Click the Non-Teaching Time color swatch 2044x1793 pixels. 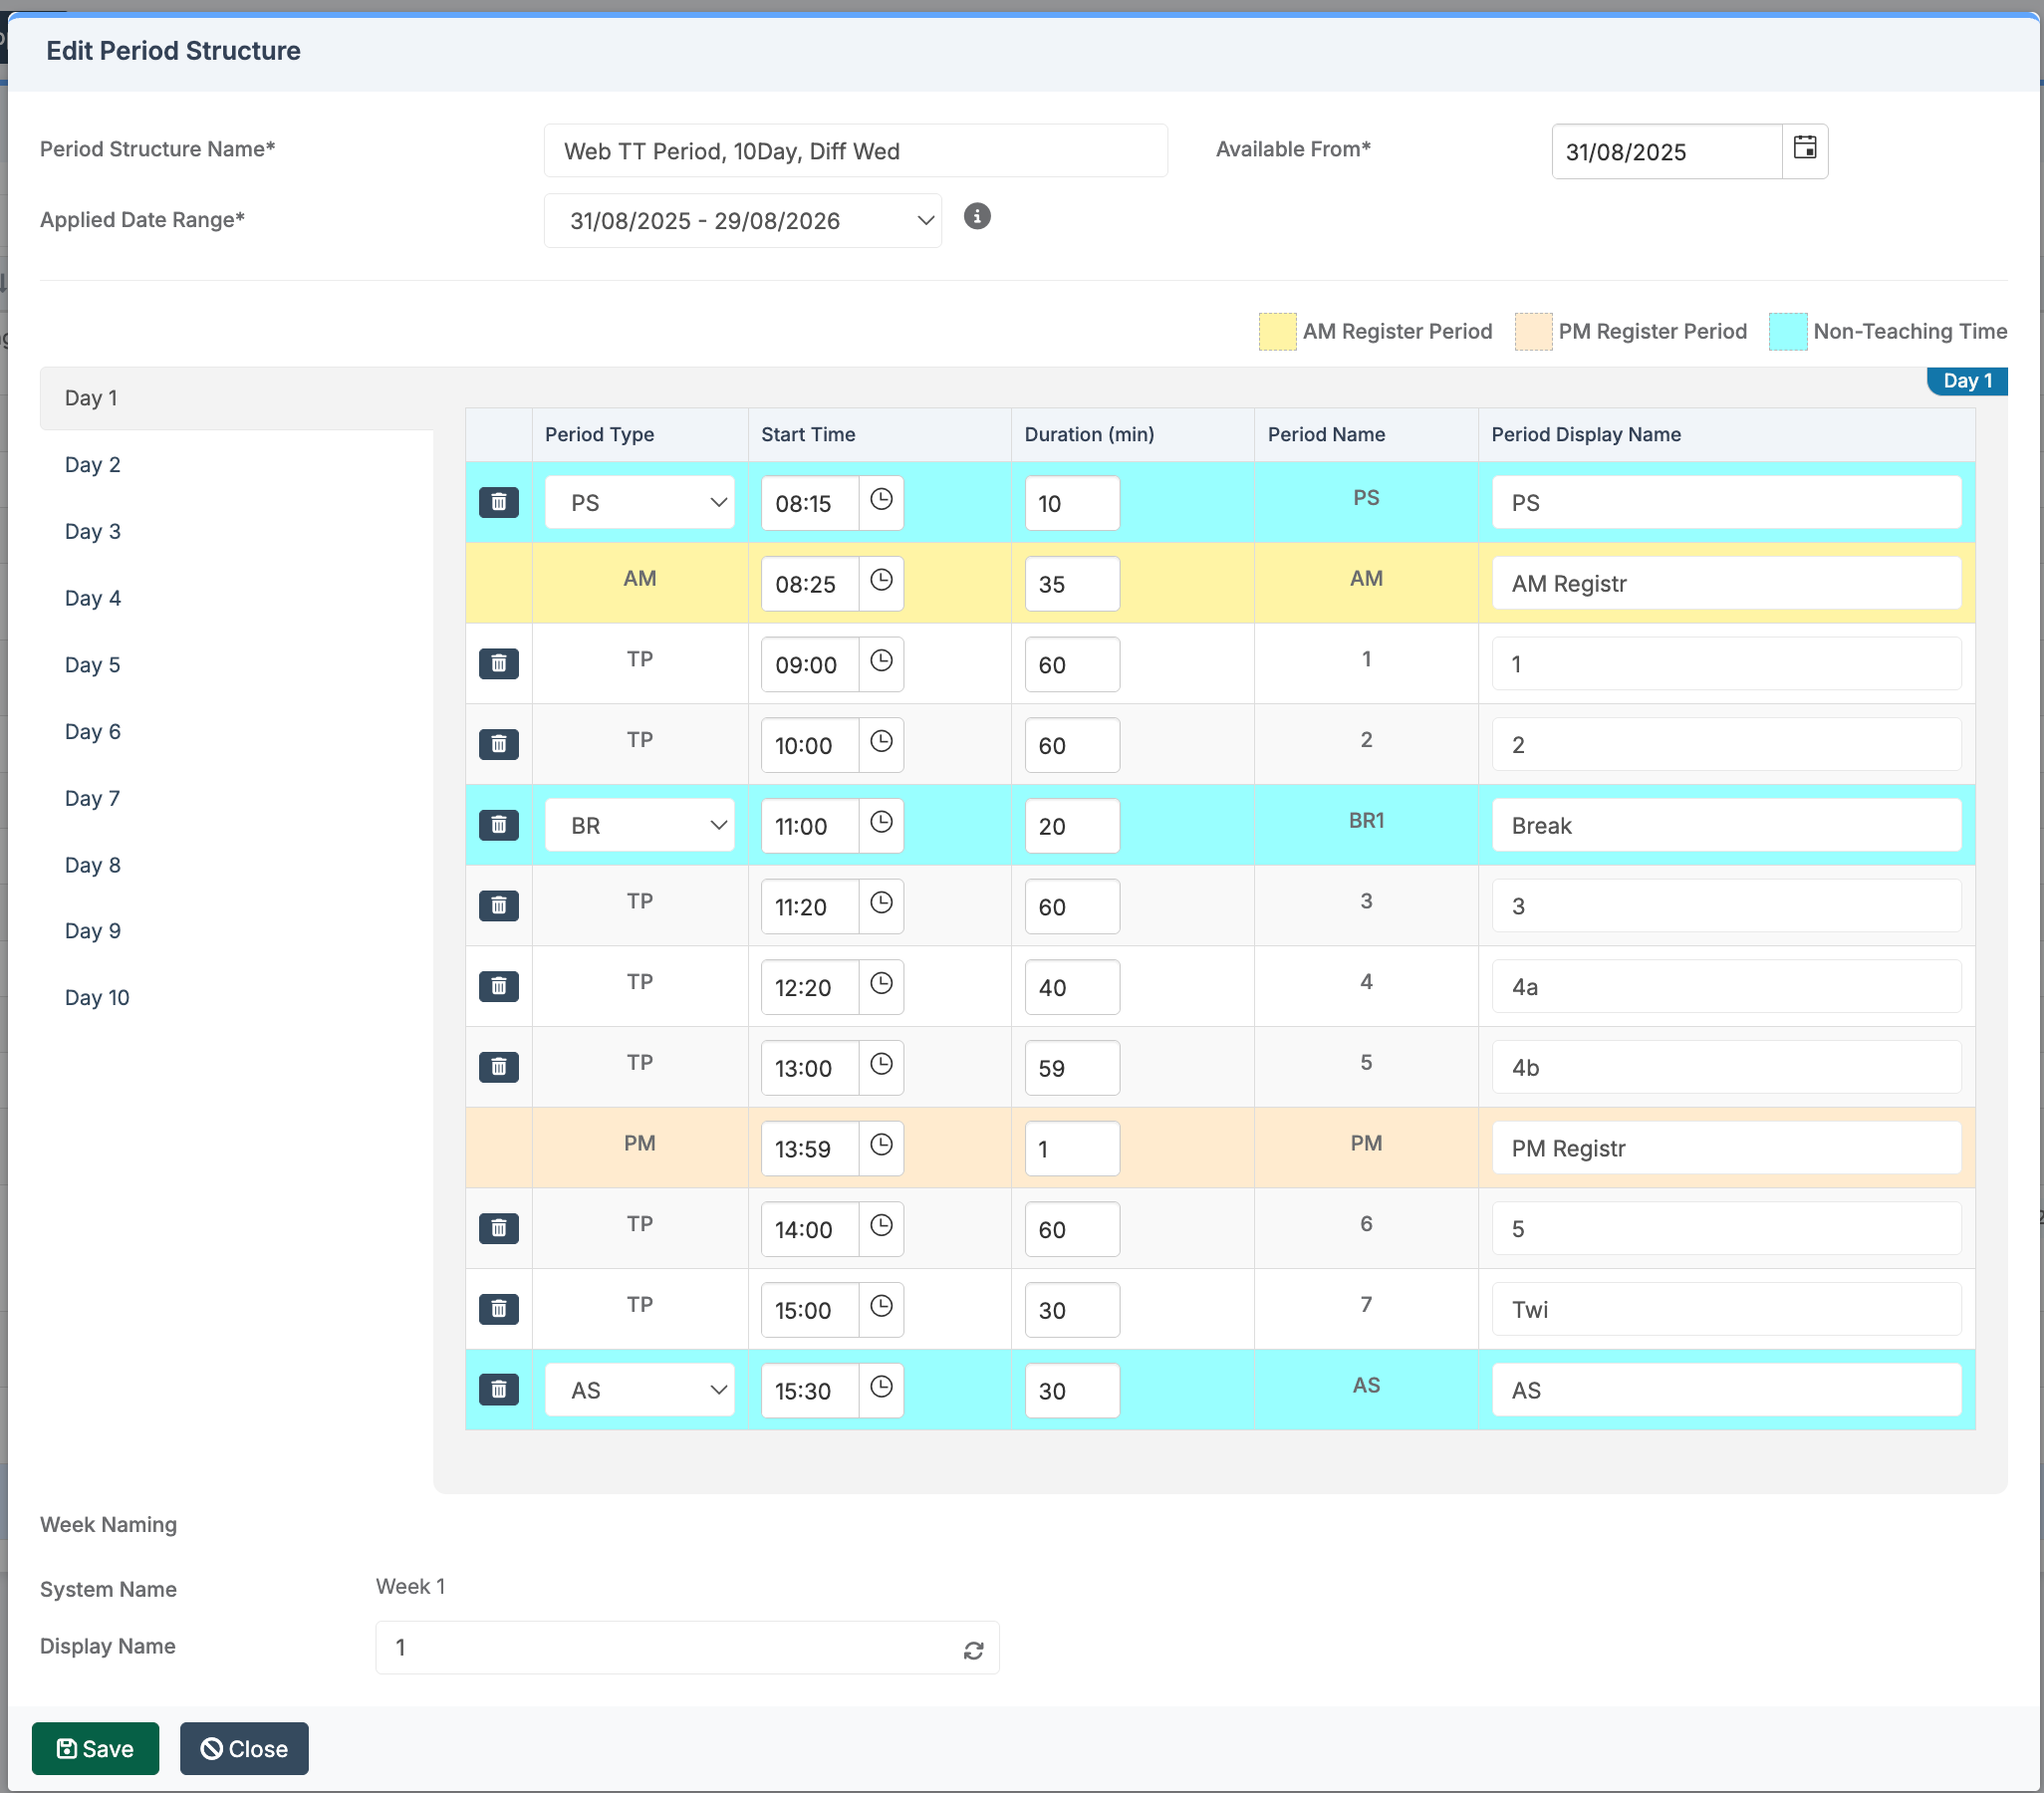(1787, 331)
